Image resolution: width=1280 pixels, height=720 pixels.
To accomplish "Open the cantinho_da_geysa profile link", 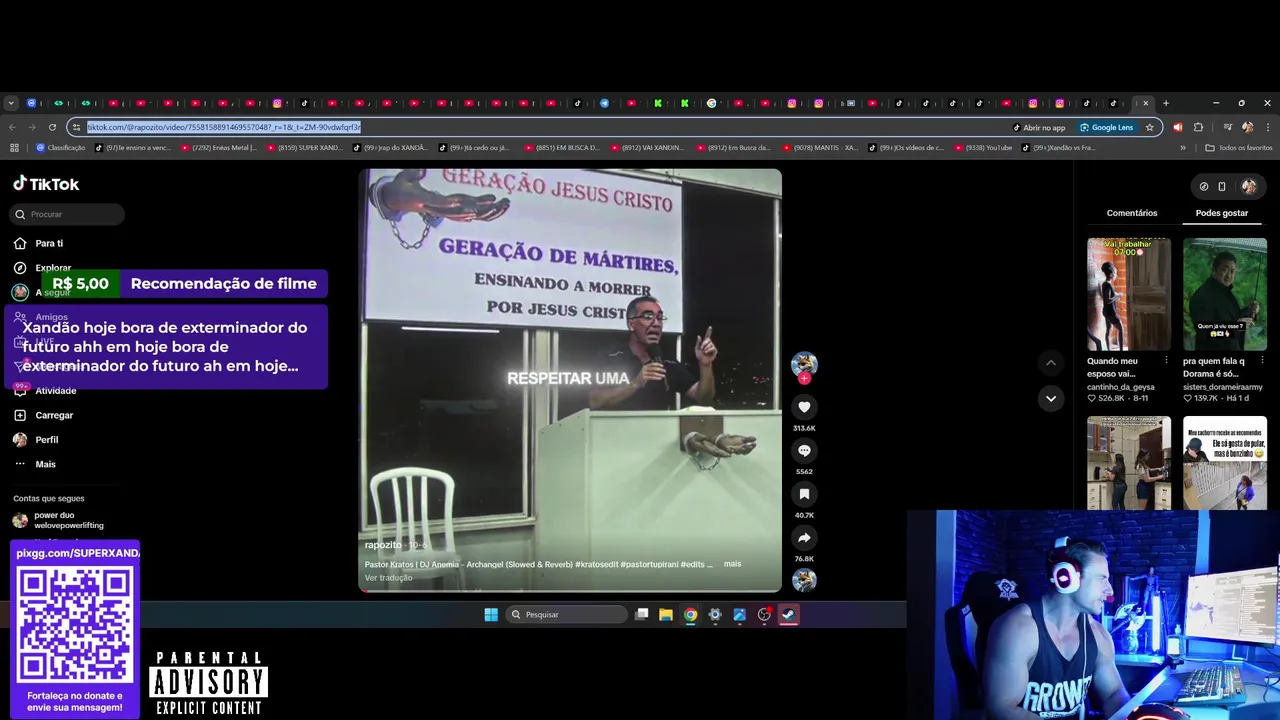I will click(x=1120, y=387).
